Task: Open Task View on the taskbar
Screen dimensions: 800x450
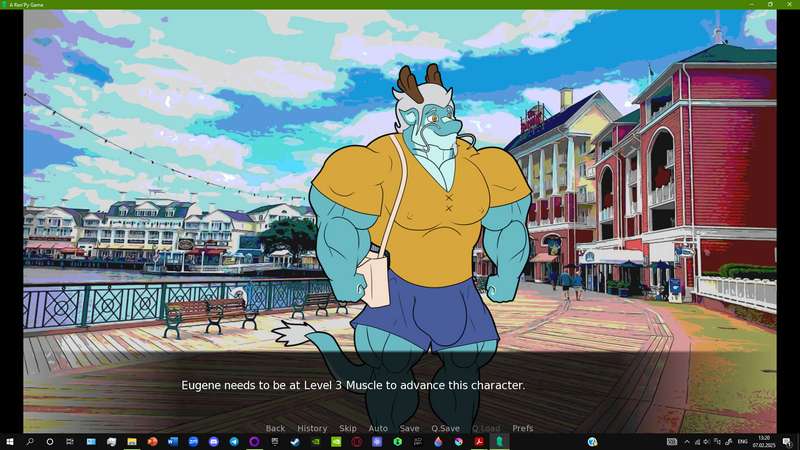Action: [70, 442]
